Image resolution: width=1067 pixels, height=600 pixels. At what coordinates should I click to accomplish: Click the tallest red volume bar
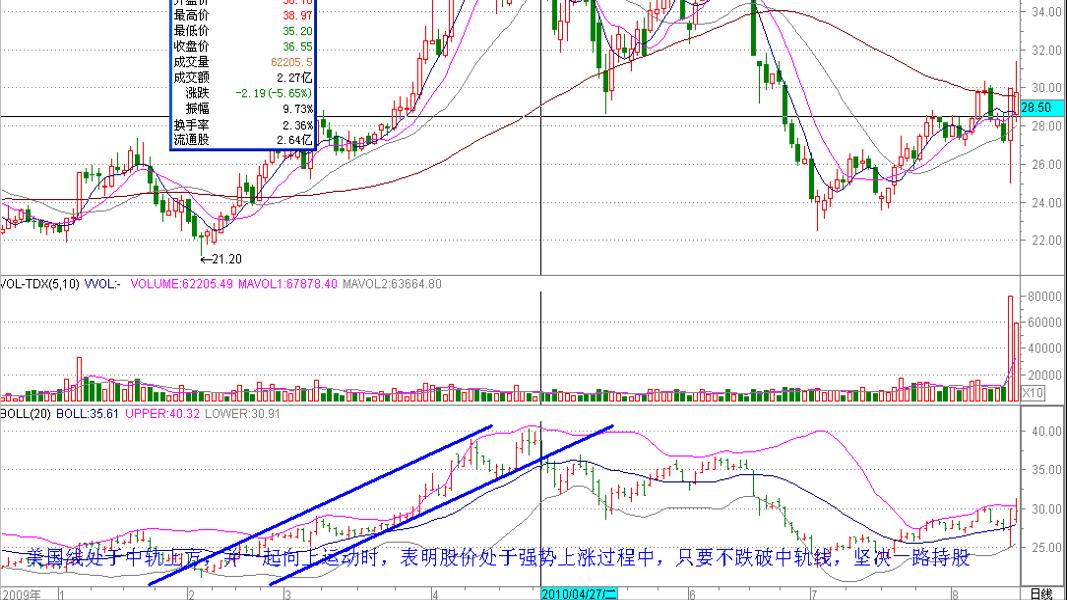[x=1011, y=348]
